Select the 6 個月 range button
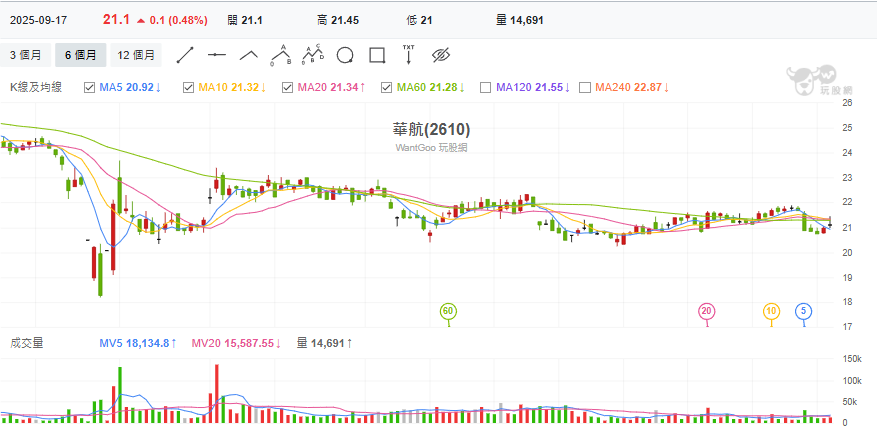The width and height of the screenshot is (877, 429). pos(80,55)
